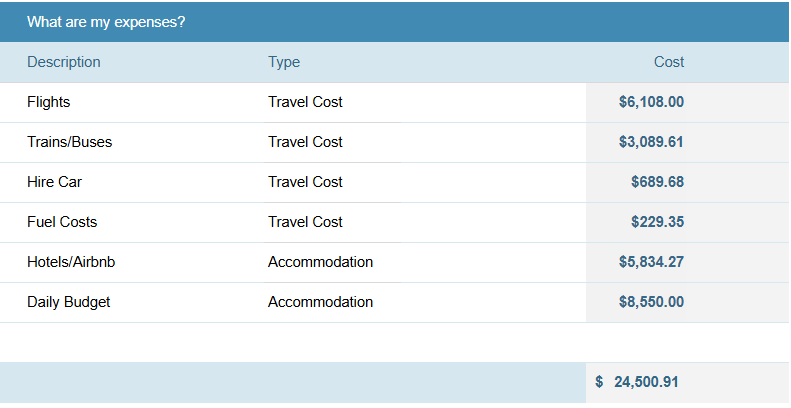Open the type dropdown for Trains/Buses row
Viewport: 791px width, 408px height.
[x=424, y=142]
